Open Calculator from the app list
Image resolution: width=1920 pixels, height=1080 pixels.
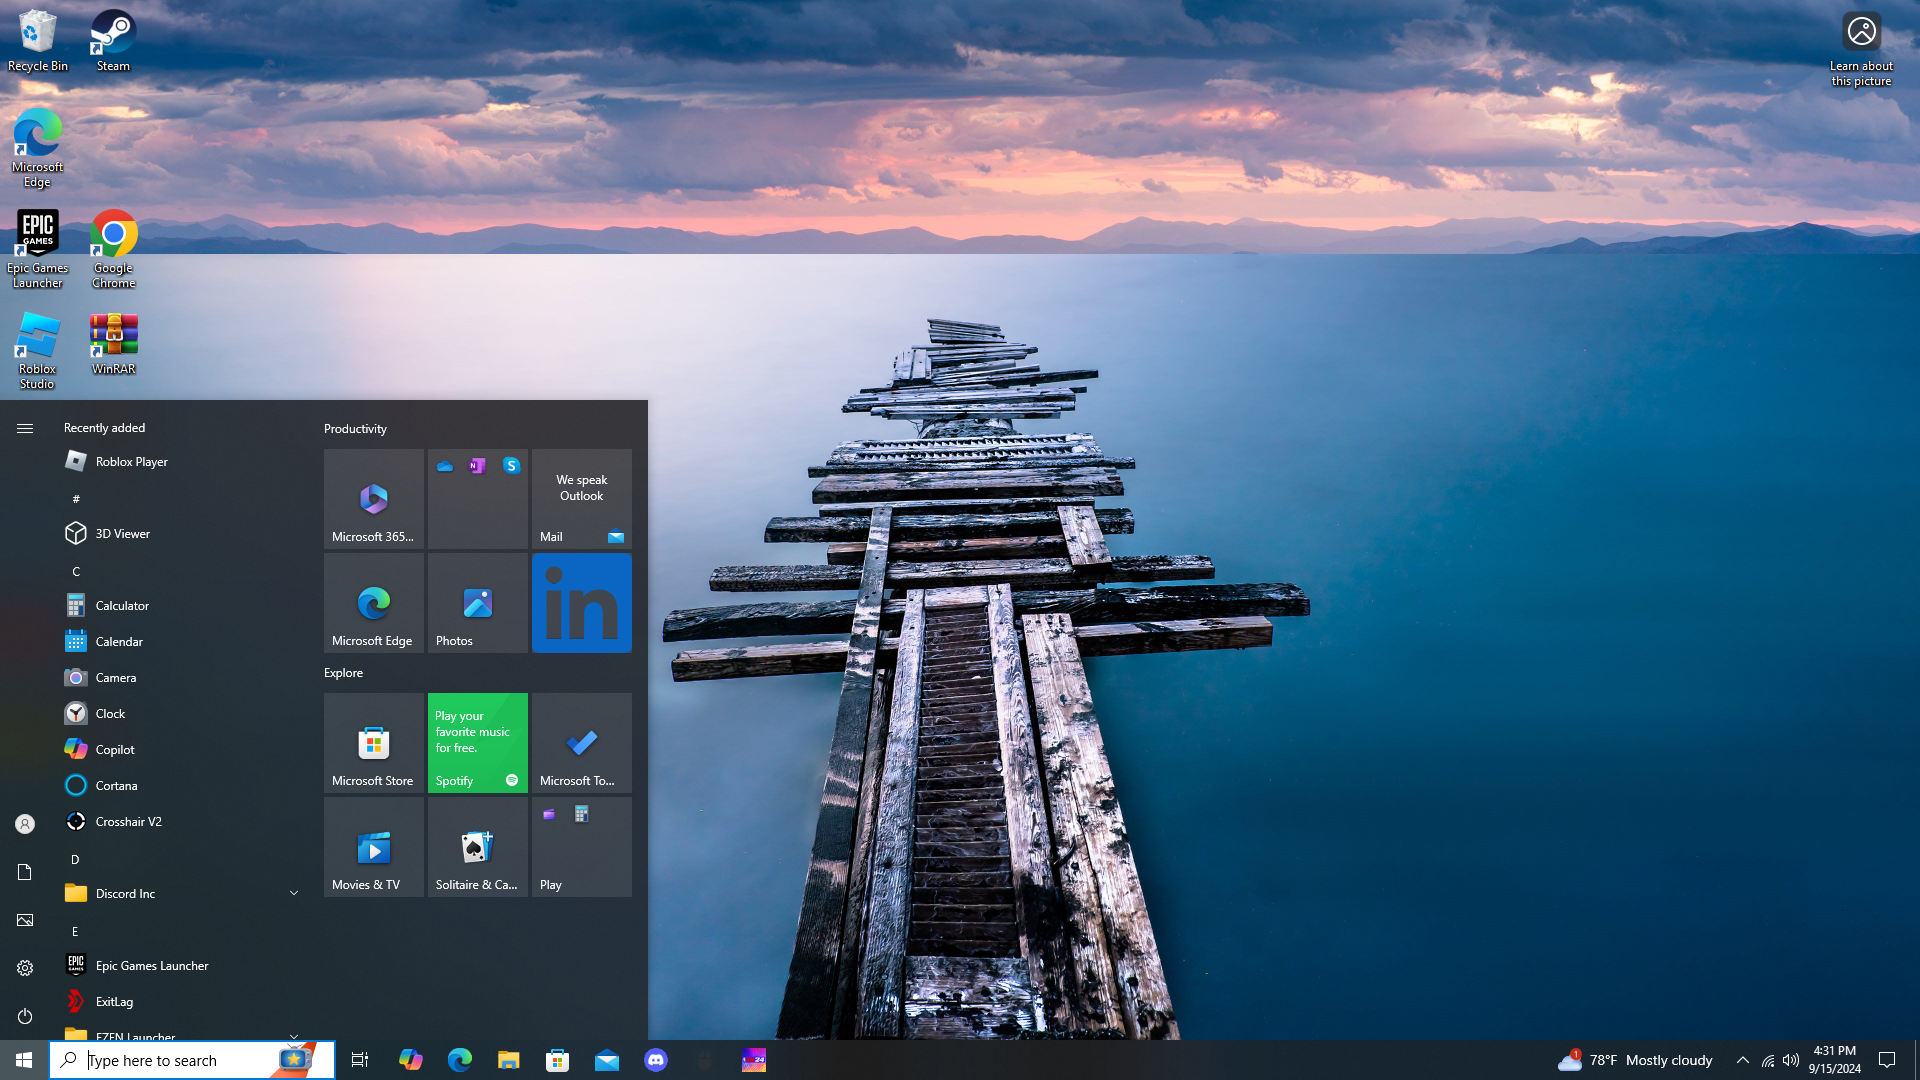pyautogui.click(x=122, y=605)
